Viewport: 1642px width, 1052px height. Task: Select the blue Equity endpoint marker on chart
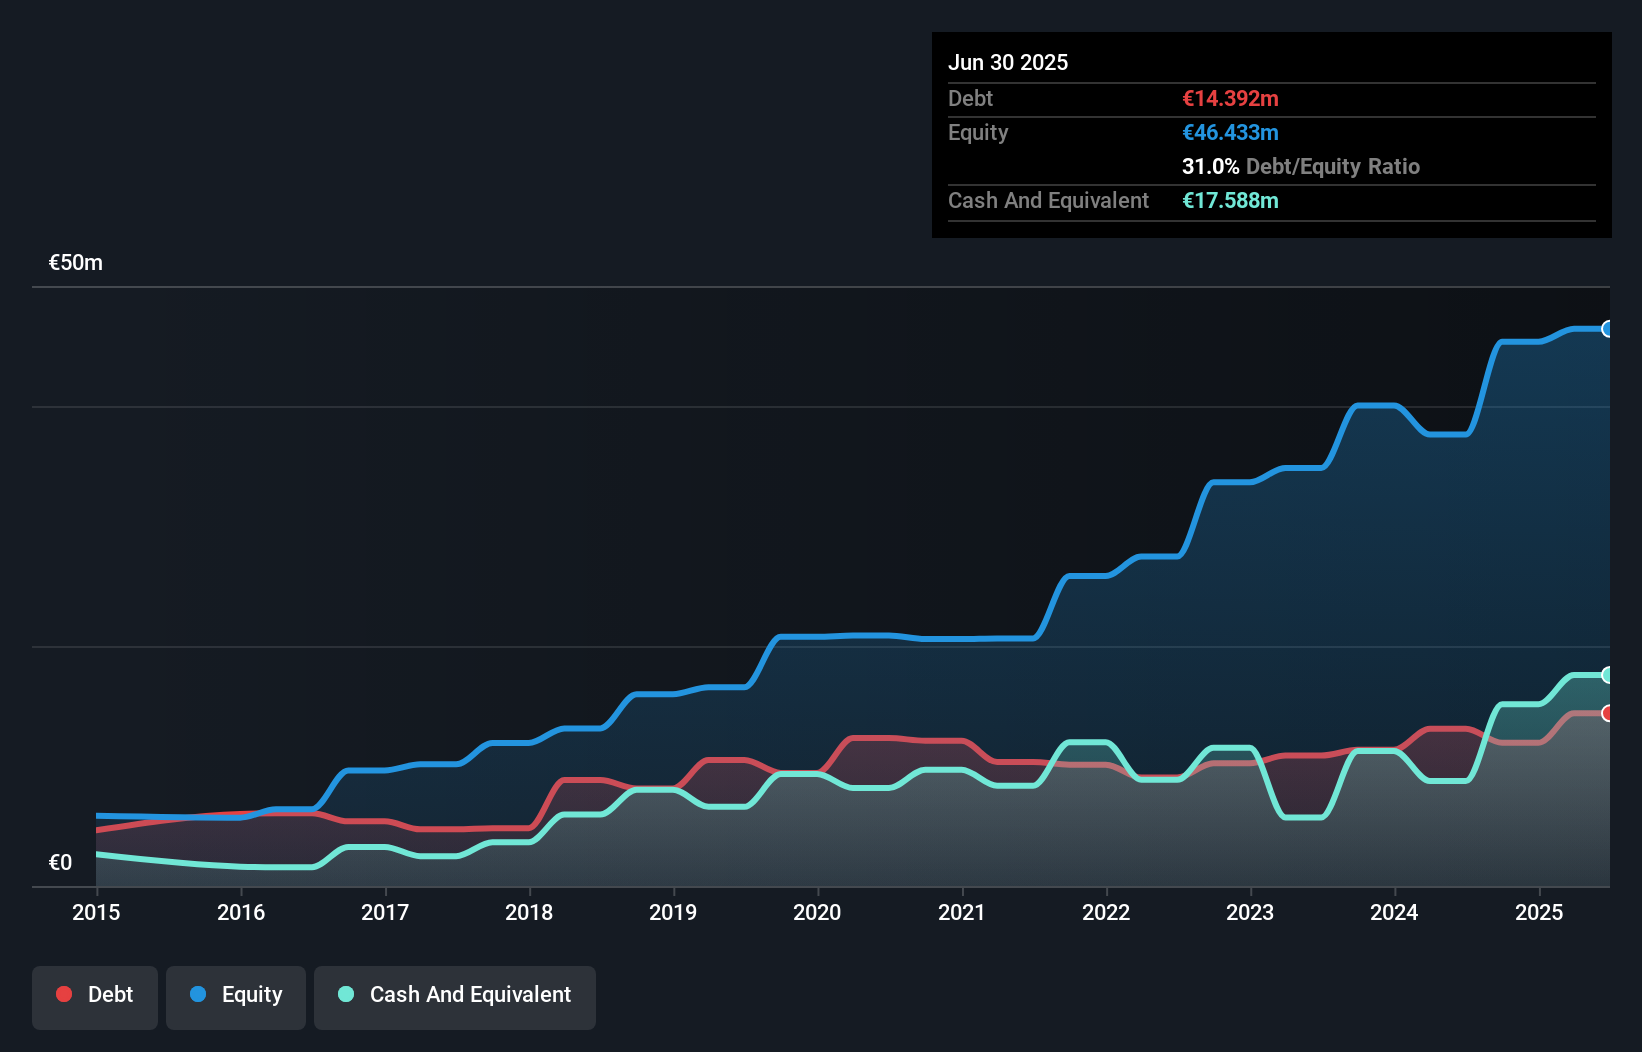pyautogui.click(x=1607, y=329)
